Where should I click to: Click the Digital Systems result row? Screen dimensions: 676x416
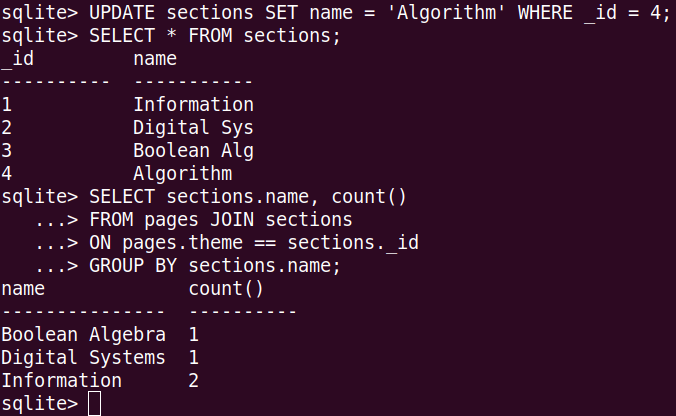pyautogui.click(x=83, y=357)
